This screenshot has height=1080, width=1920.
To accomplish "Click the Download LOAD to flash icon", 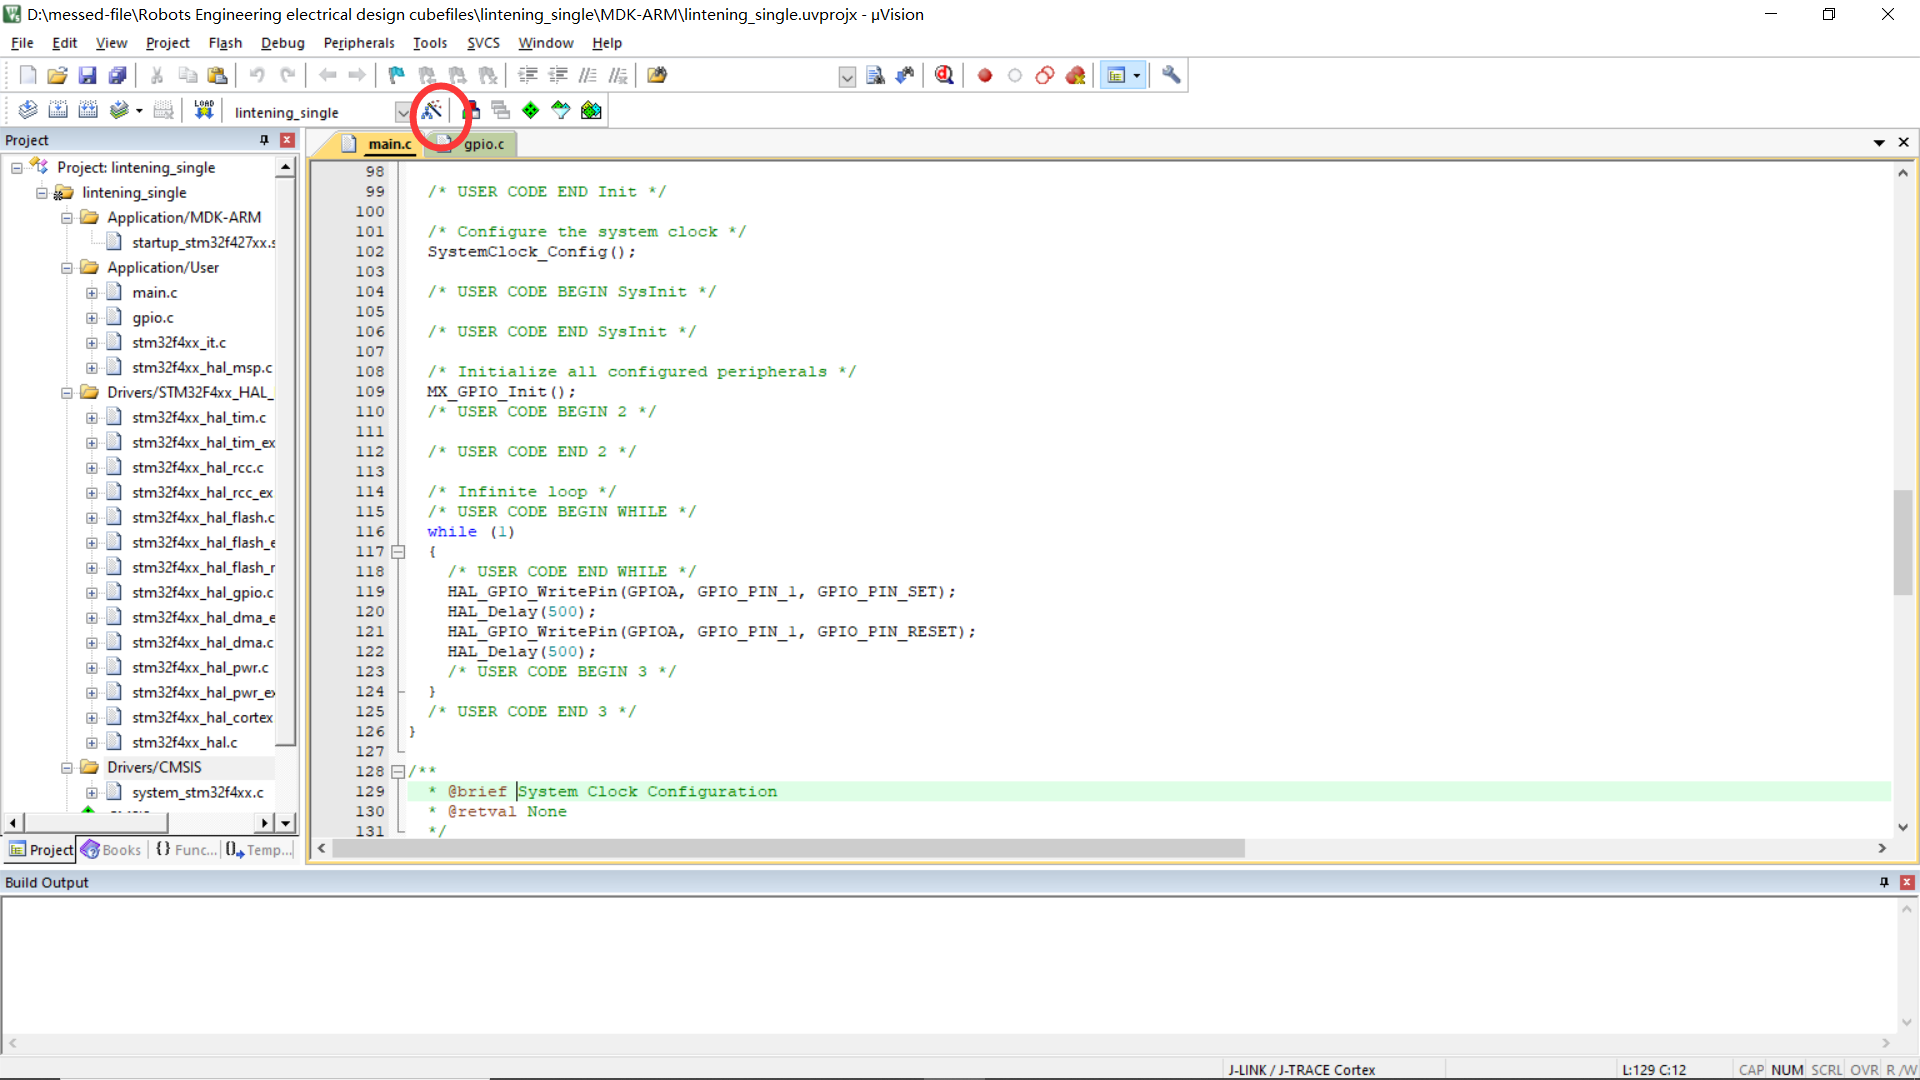I will 204,110.
